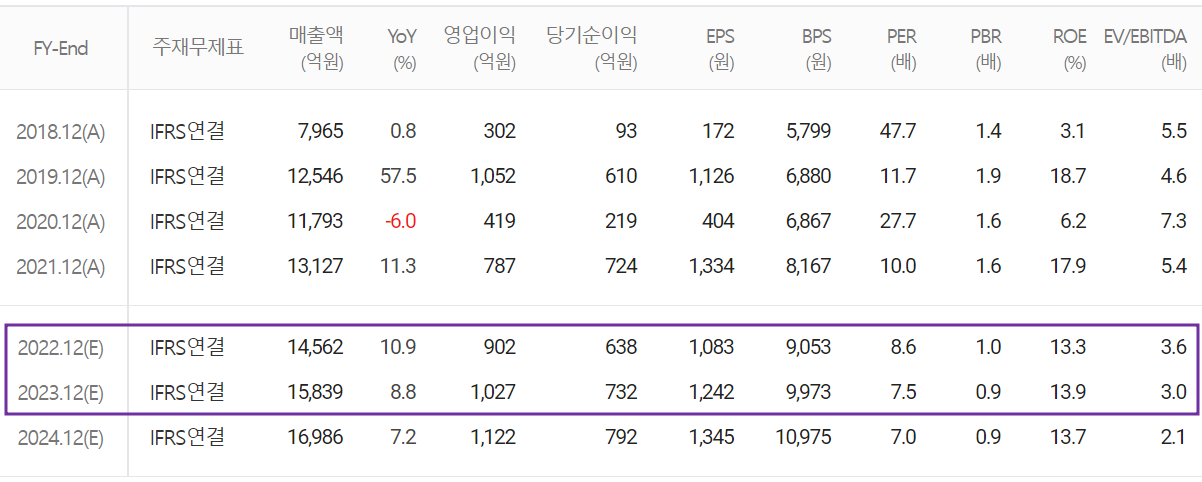Select the 2024.12(E) row label

point(61,438)
